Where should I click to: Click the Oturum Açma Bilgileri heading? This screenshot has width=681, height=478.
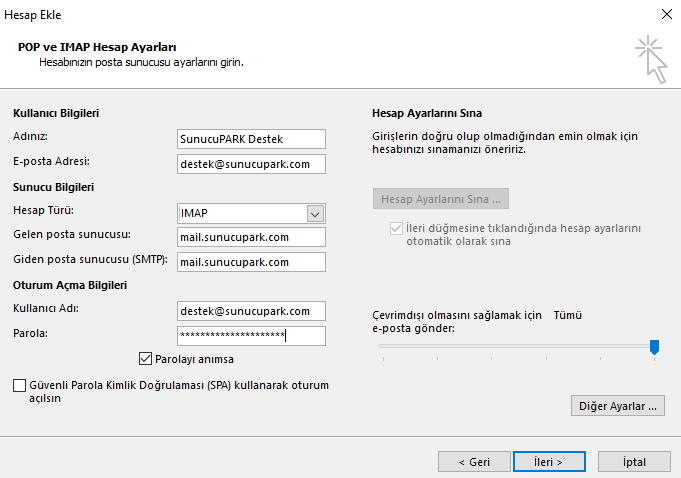[70, 285]
